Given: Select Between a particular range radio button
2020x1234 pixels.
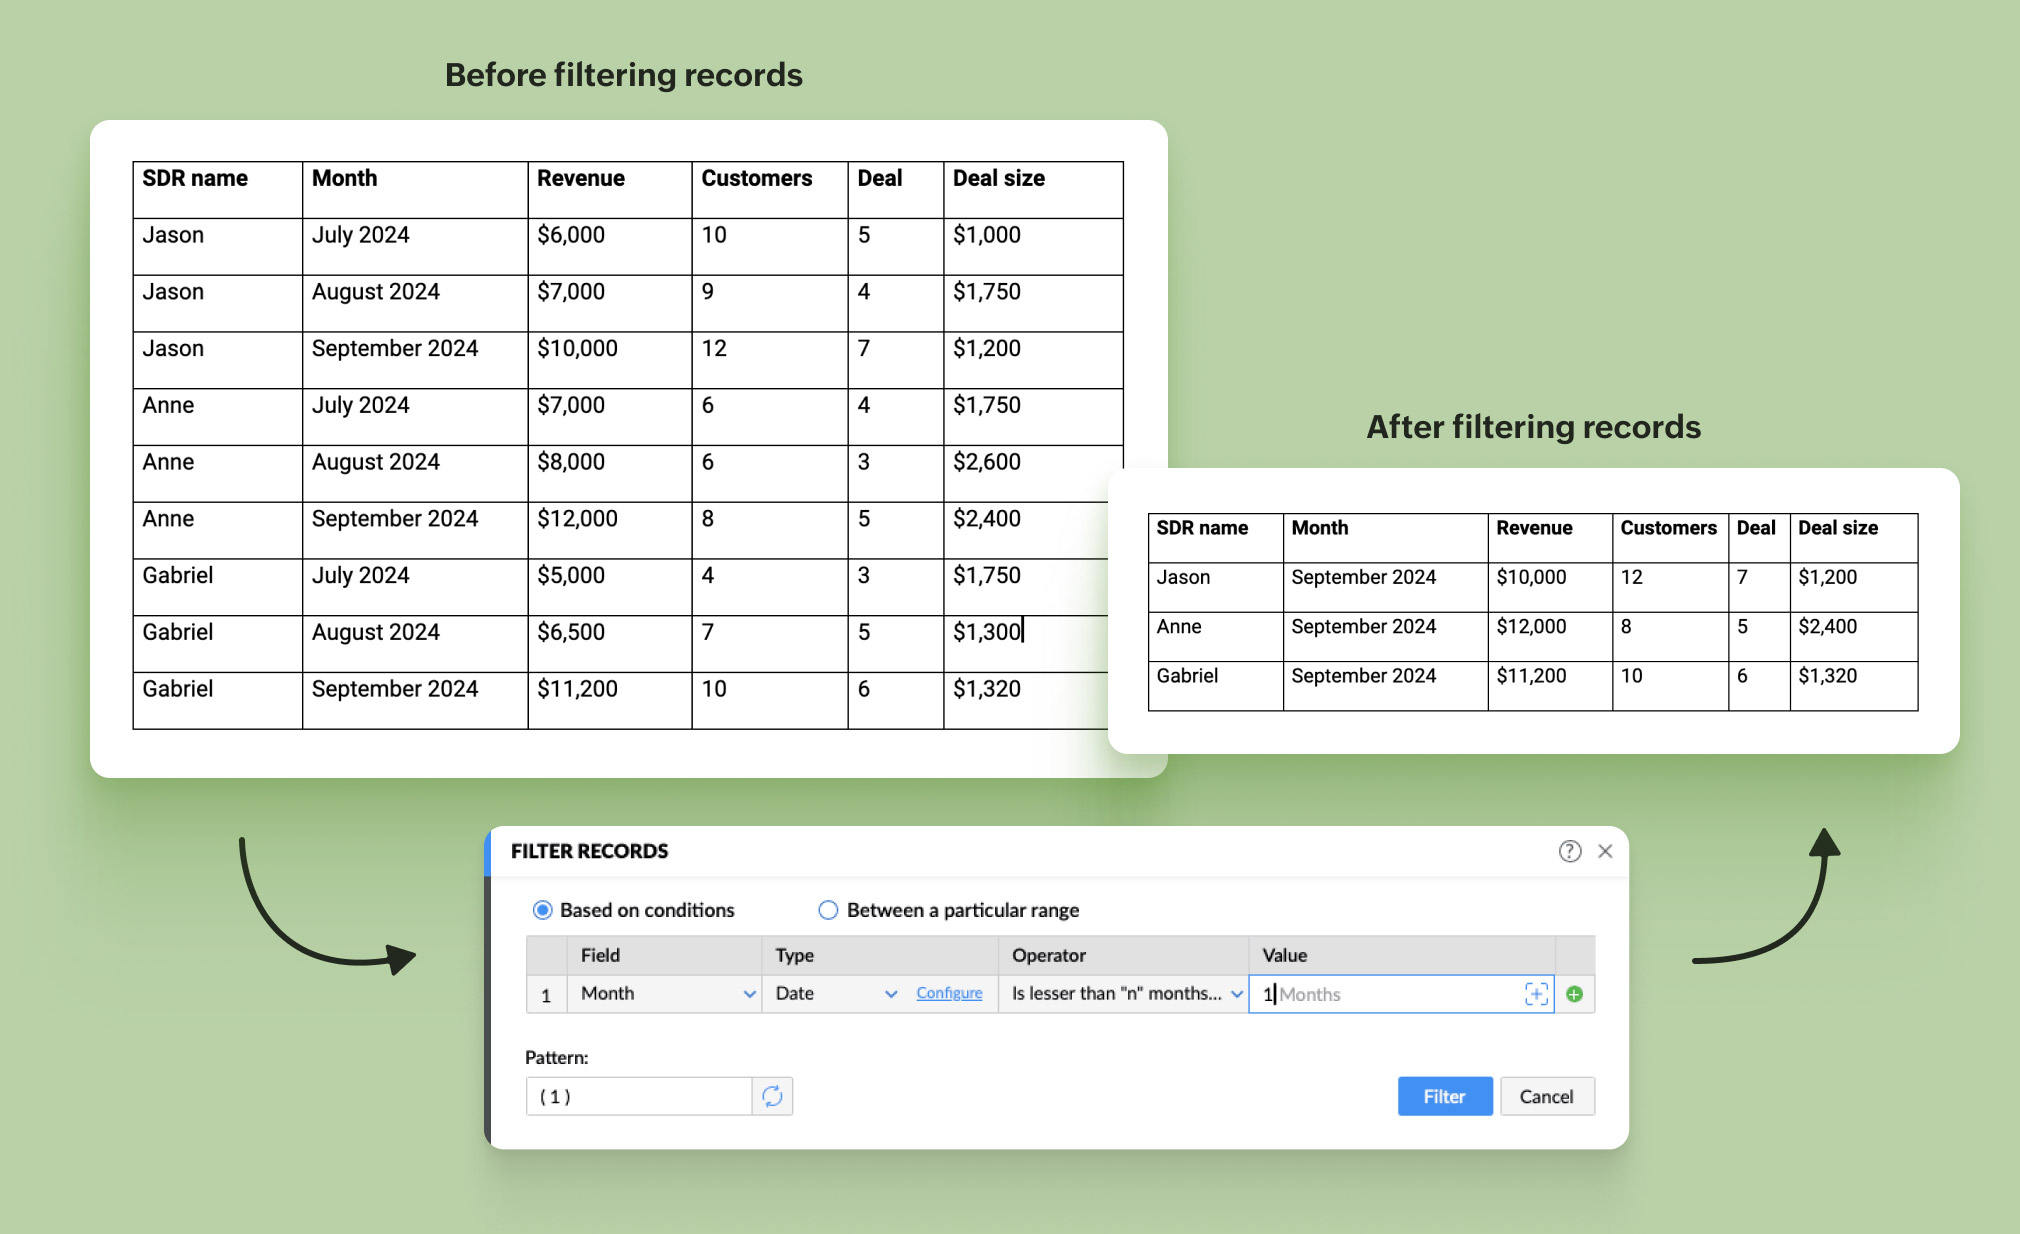Looking at the screenshot, I should tap(828, 910).
